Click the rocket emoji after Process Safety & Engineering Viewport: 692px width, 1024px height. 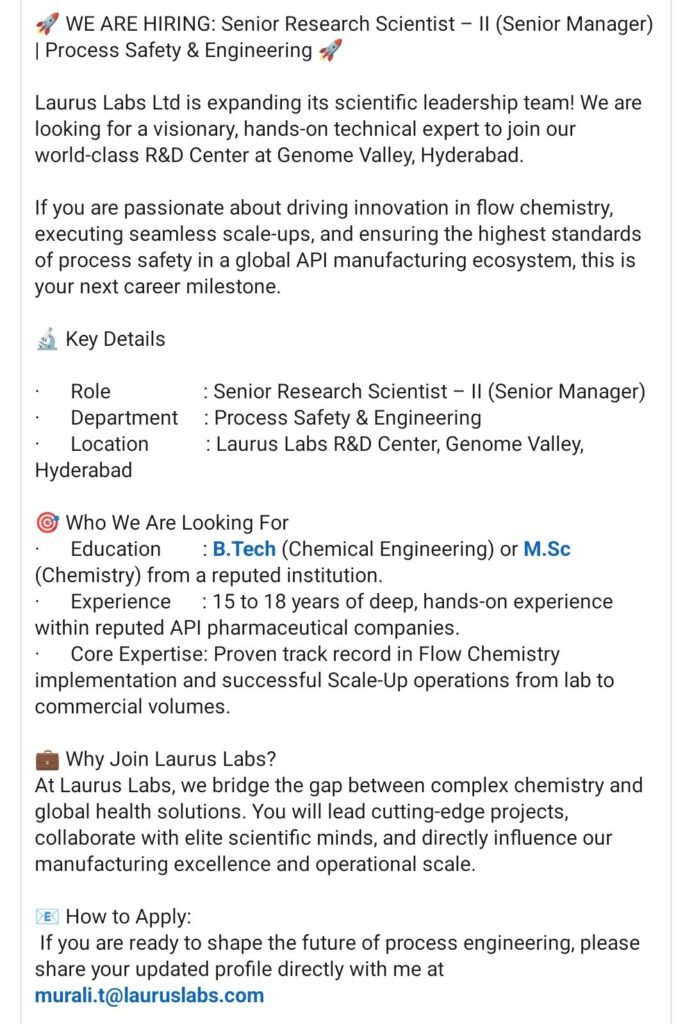330,51
